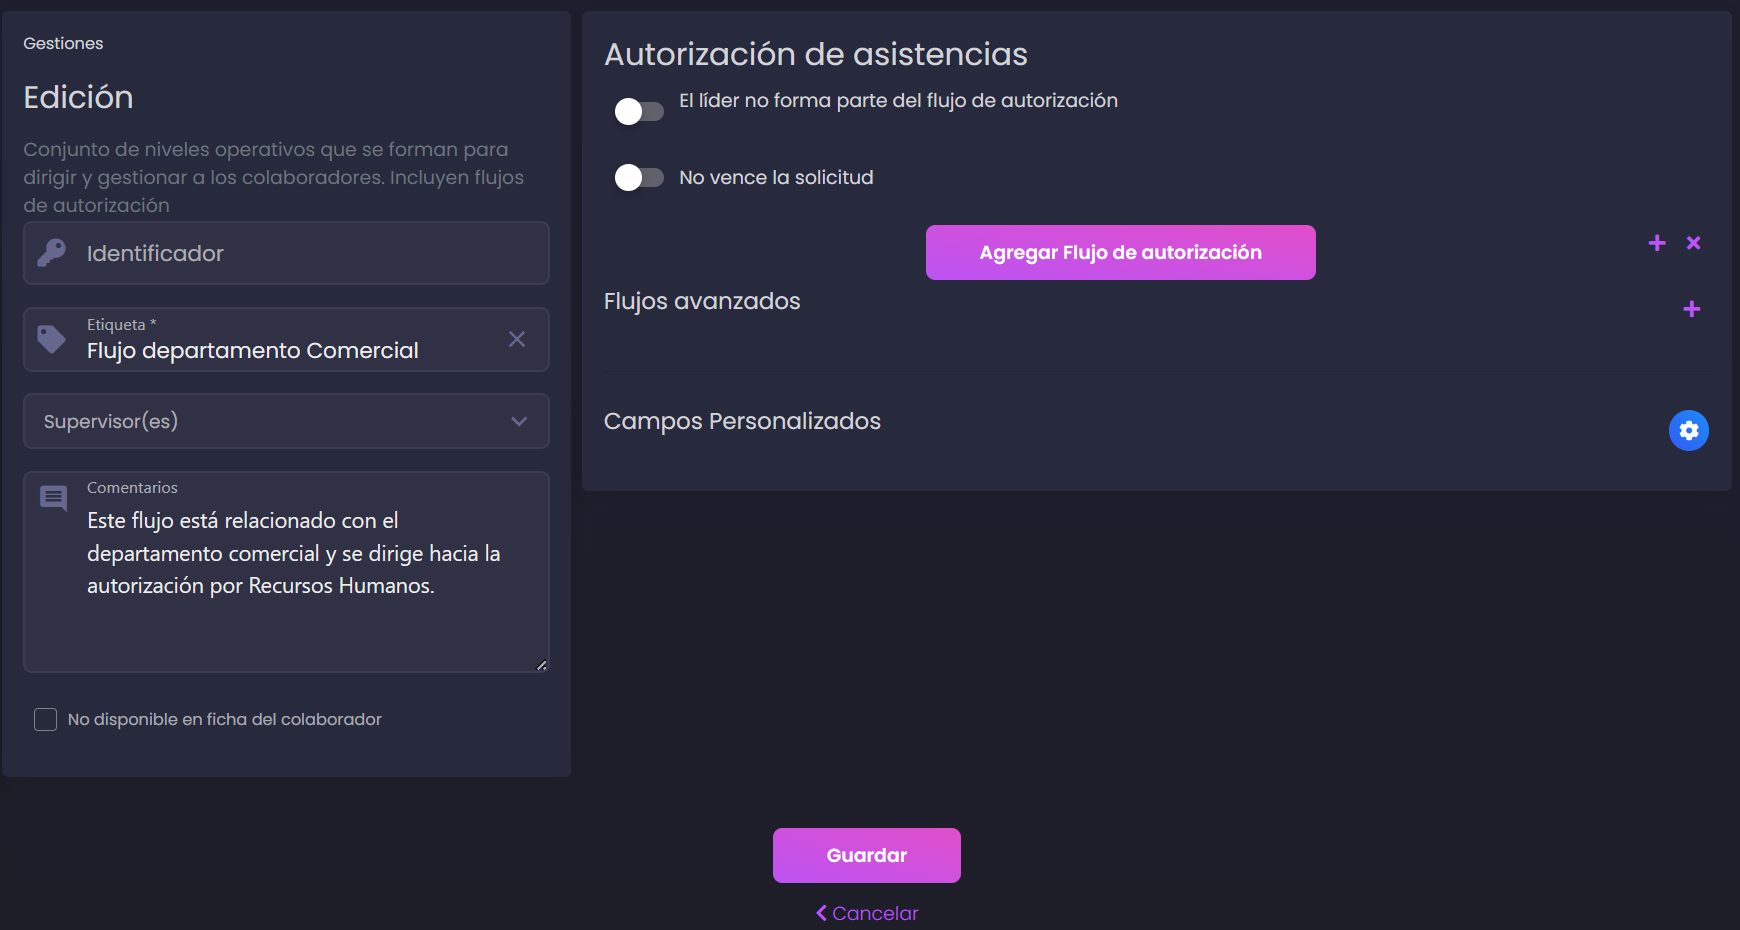Click the Cancelar link
Screen dimensions: 1740x930
(x=866, y=913)
